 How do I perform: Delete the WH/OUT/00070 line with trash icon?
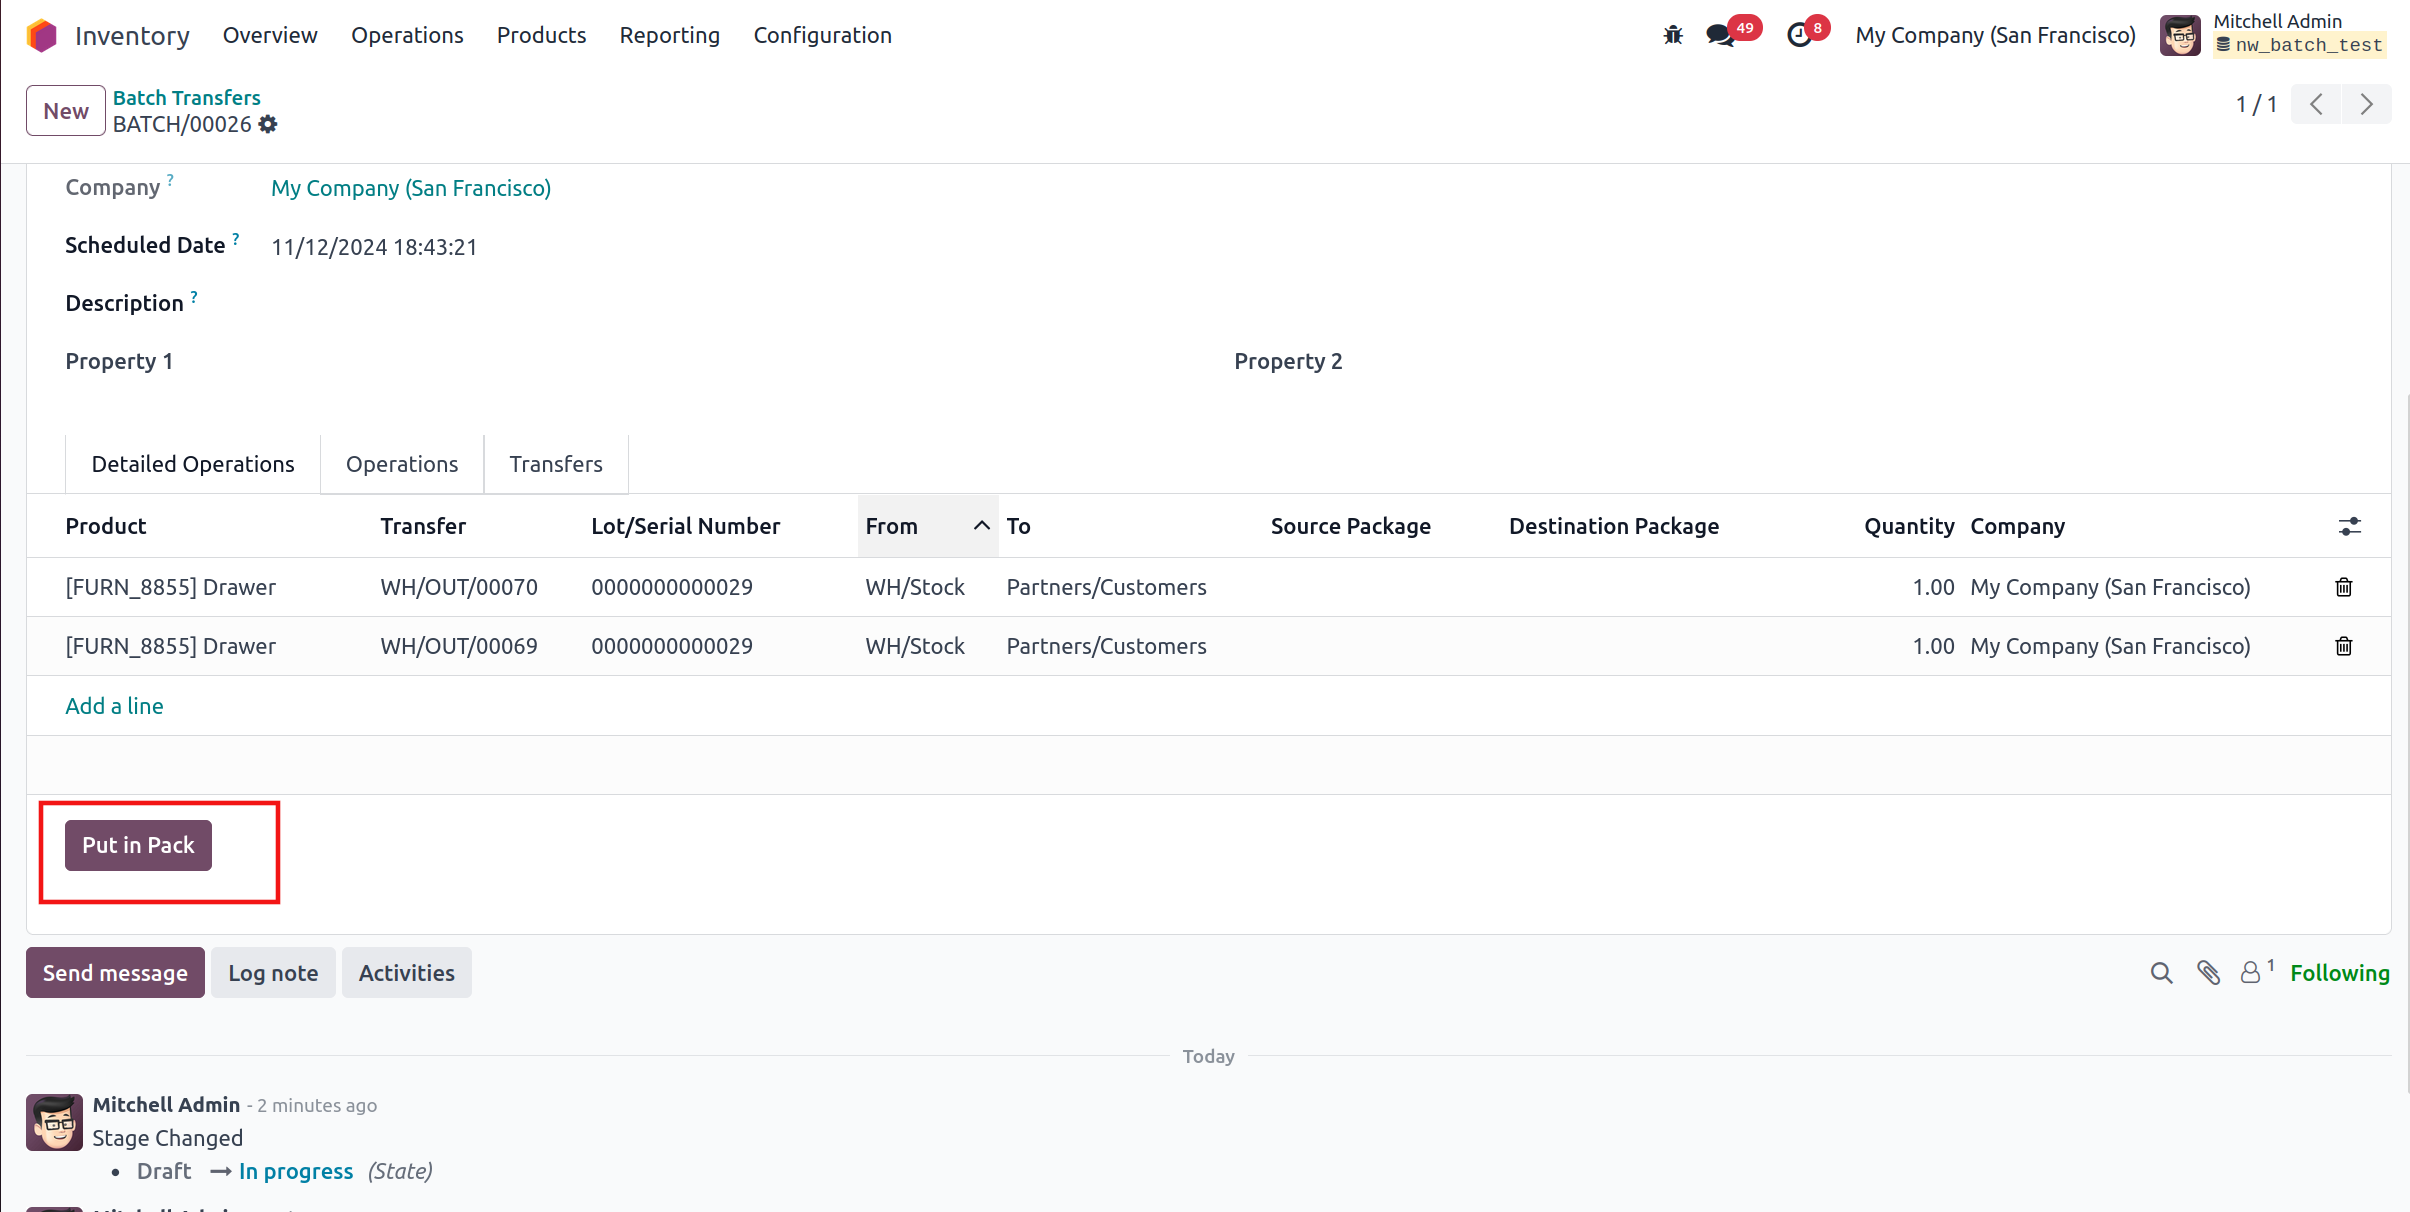point(2343,587)
